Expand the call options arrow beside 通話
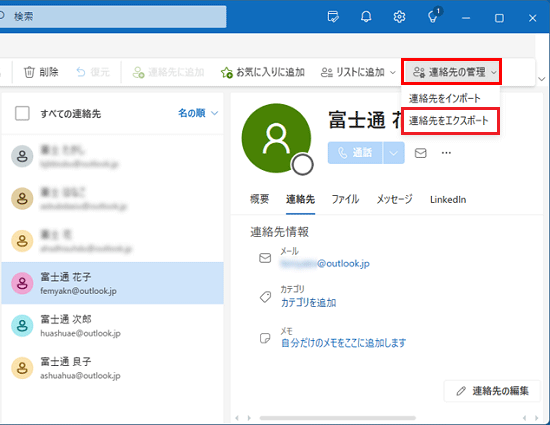The height and width of the screenshot is (425, 550). 394,153
